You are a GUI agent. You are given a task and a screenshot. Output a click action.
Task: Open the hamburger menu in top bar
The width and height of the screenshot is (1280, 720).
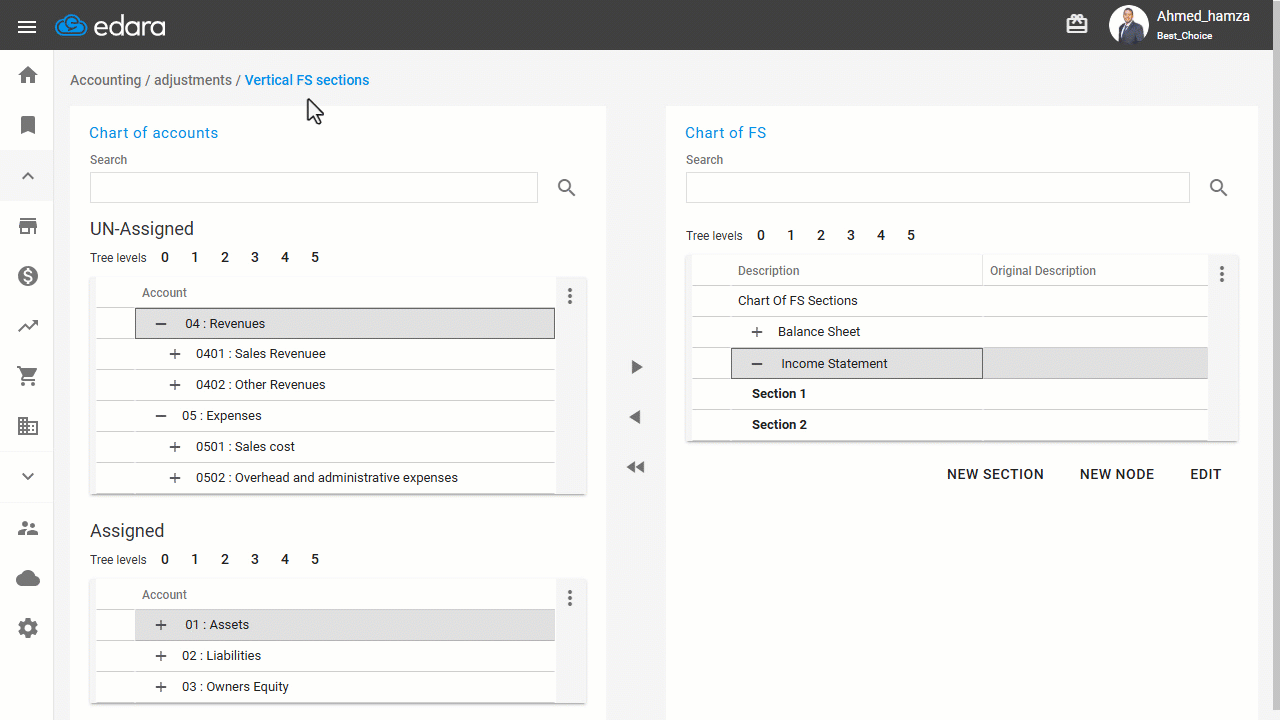(x=27, y=26)
